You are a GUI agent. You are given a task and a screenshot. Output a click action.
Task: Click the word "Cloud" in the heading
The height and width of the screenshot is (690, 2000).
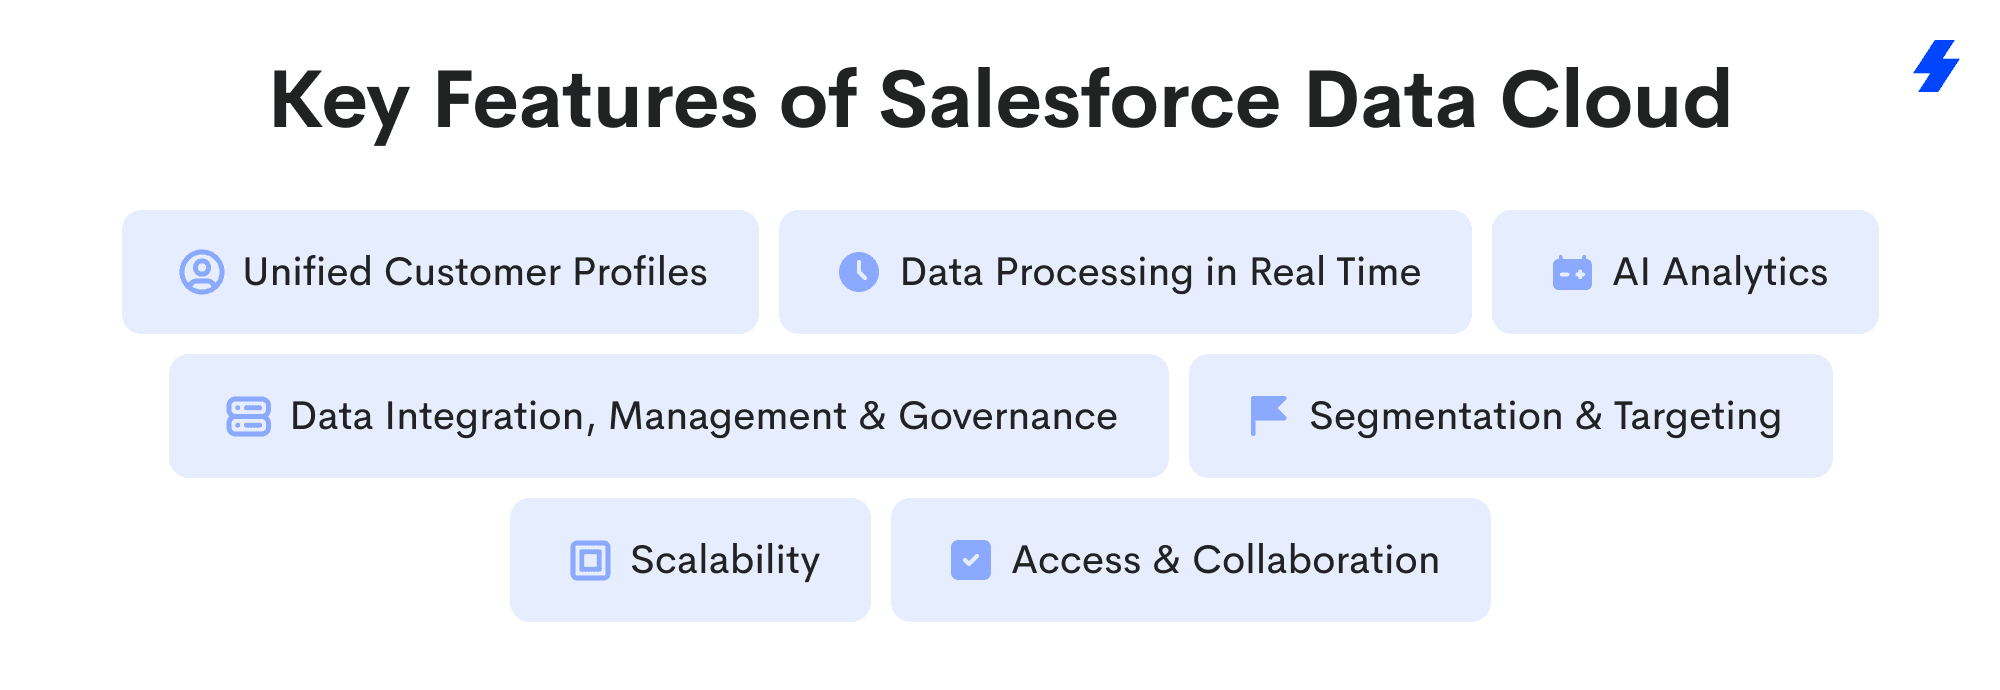[x=1615, y=100]
